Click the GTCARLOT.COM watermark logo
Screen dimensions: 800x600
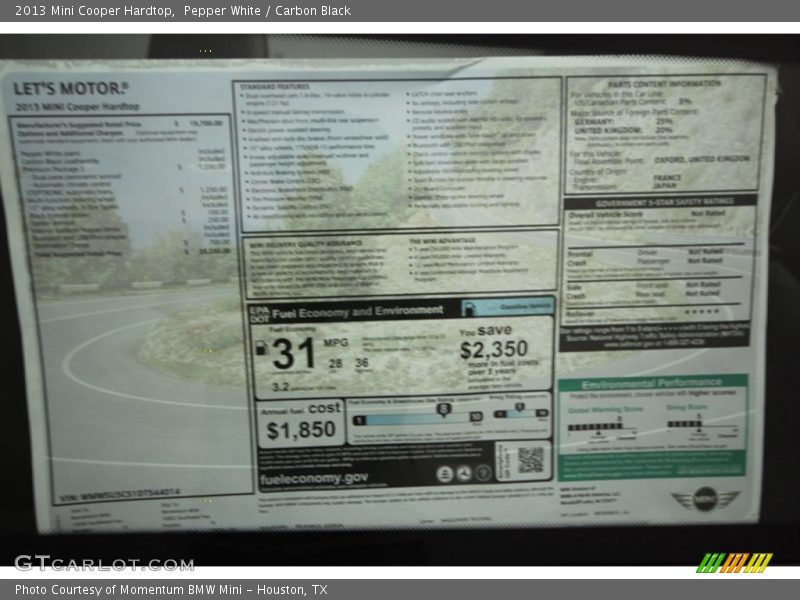pos(104,563)
